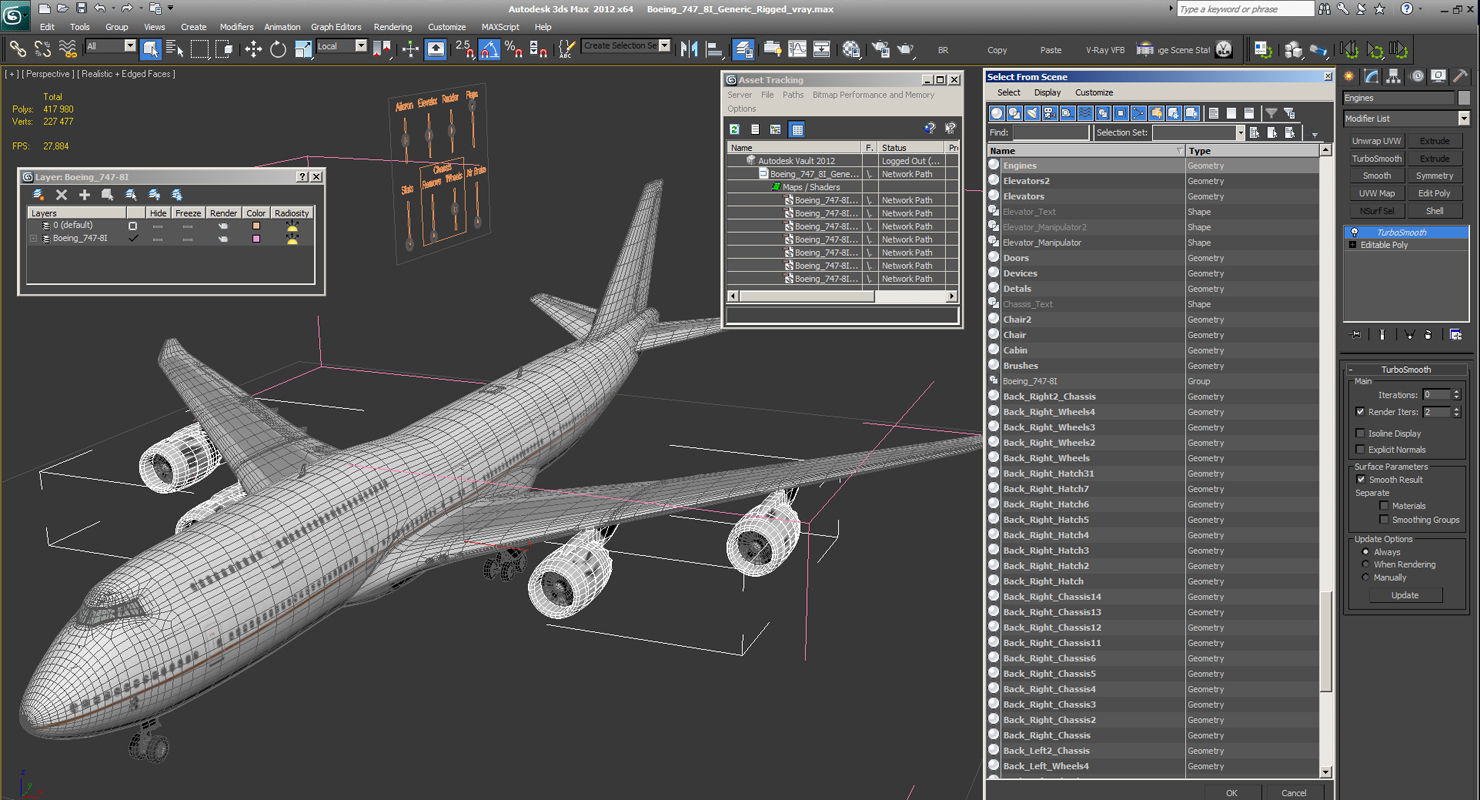Activate the Bind to Space Warp tool
Viewport: 1480px width, 800px height.
click(68, 48)
